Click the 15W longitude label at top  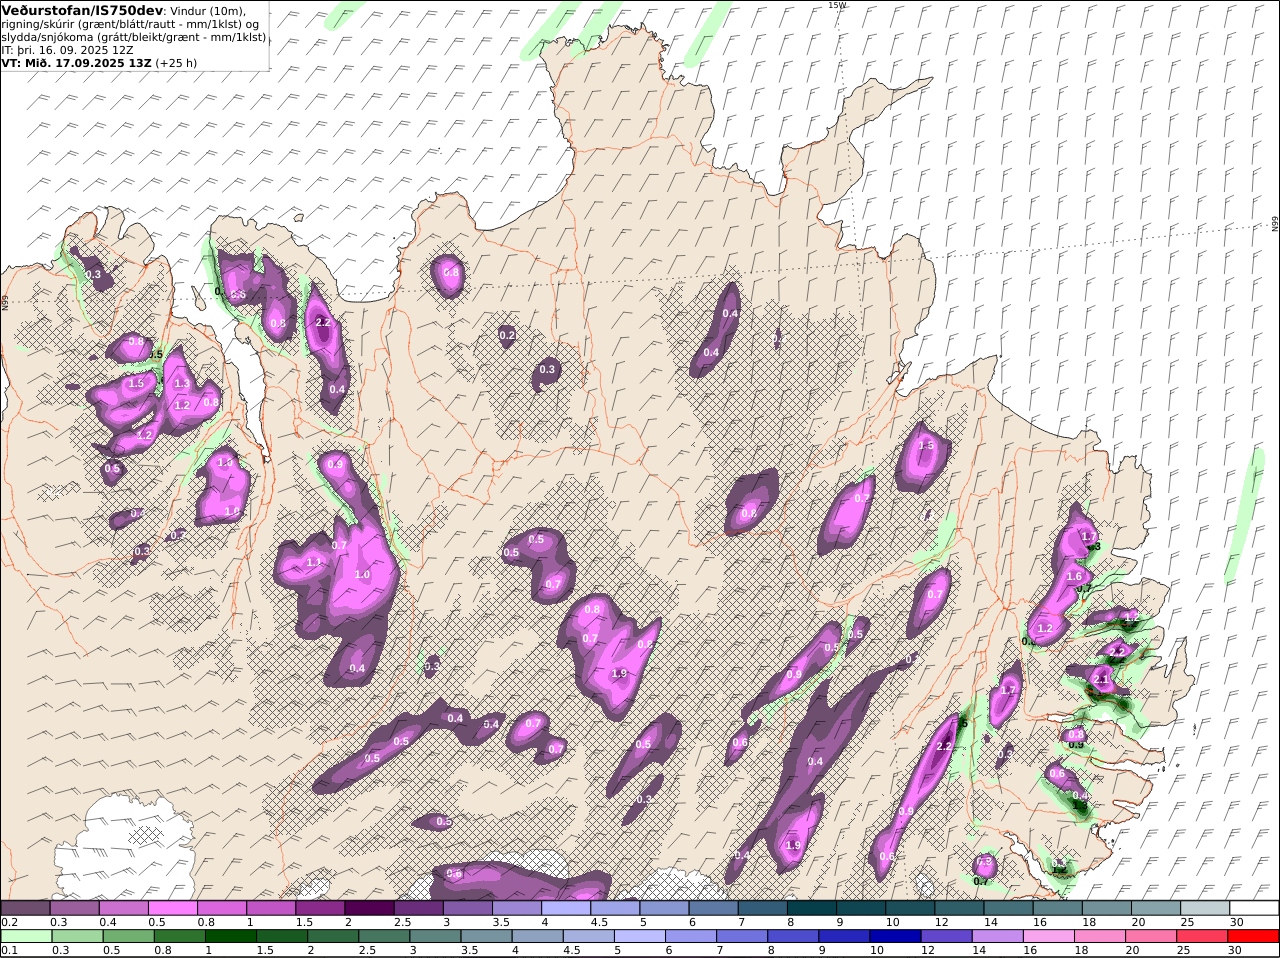(836, 5)
